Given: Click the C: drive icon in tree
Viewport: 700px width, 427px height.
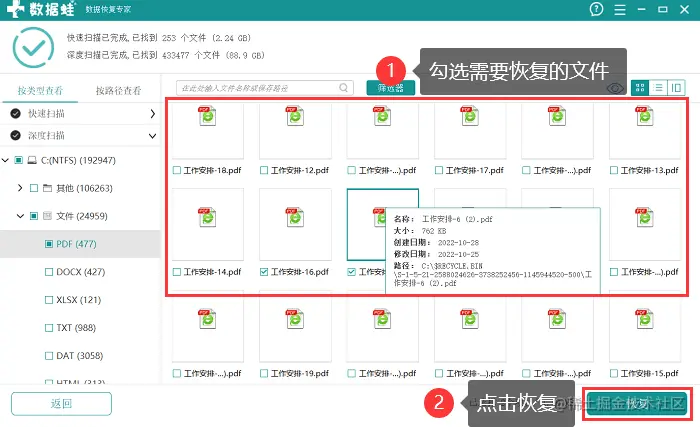Looking at the screenshot, I should point(32,160).
